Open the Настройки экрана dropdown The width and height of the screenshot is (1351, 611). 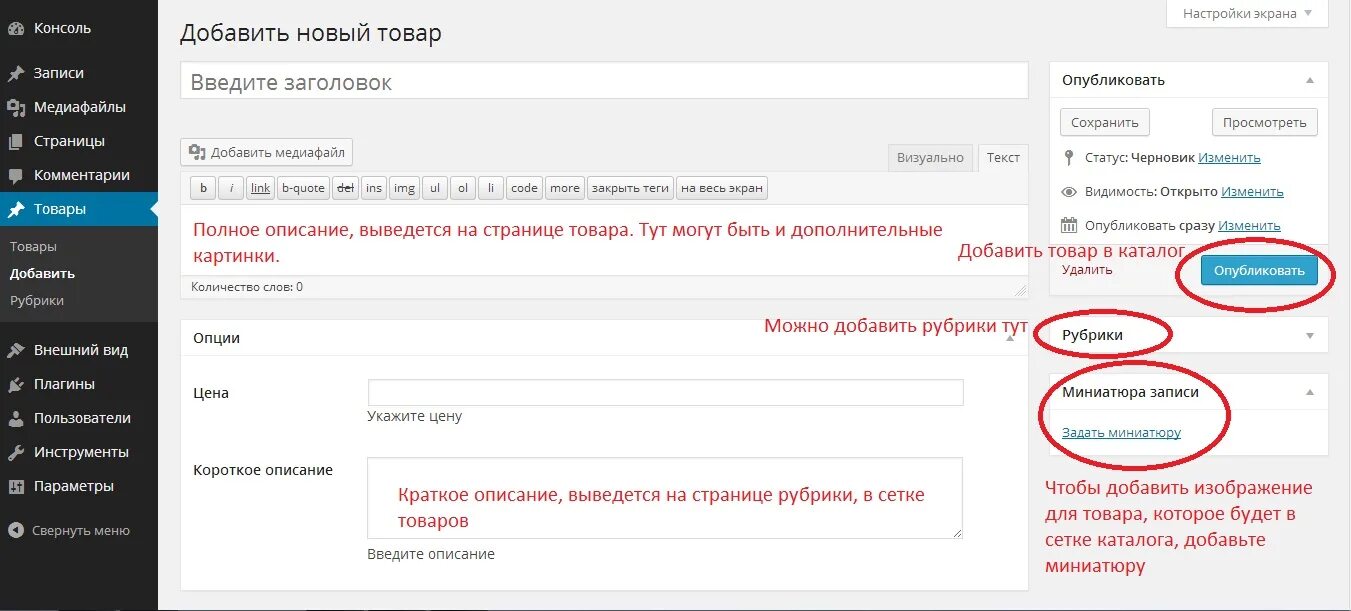pos(1247,13)
